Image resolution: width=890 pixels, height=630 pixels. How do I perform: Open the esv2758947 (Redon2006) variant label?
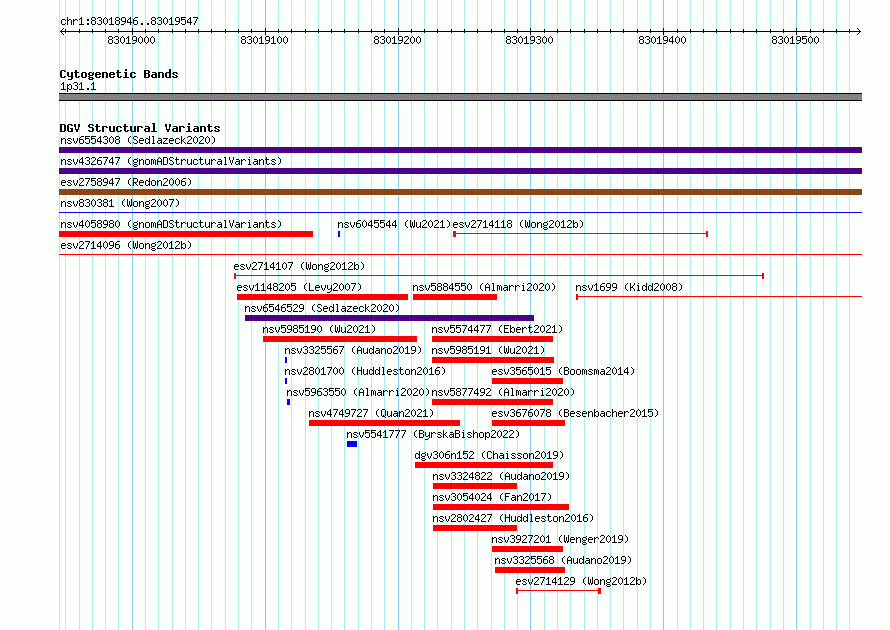coord(126,182)
